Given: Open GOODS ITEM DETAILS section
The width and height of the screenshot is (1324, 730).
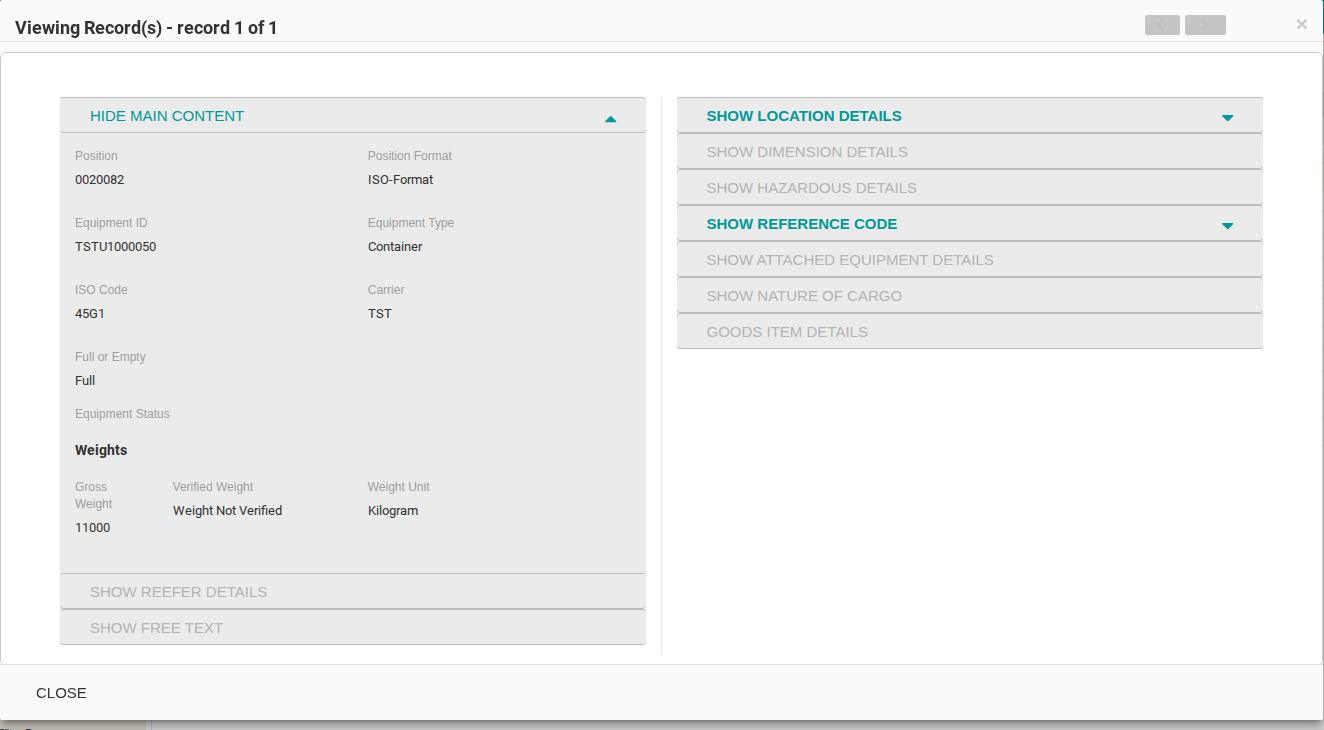Looking at the screenshot, I should tap(969, 332).
